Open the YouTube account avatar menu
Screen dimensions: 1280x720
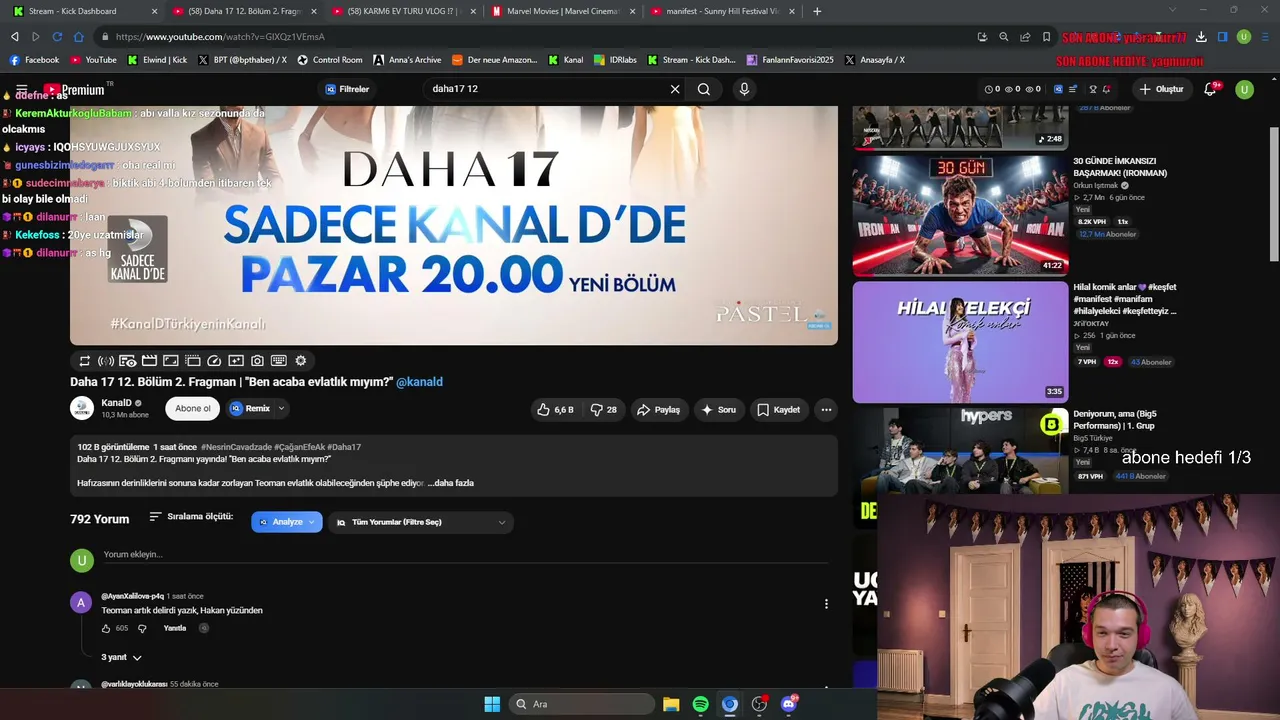[1245, 89]
